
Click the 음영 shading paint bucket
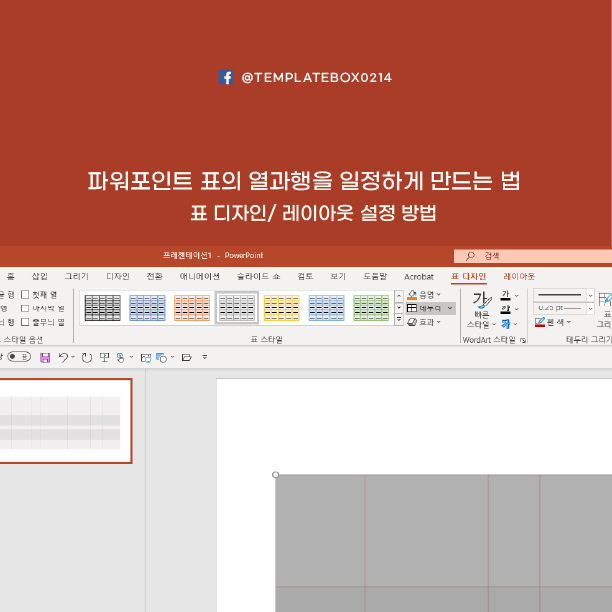click(412, 295)
